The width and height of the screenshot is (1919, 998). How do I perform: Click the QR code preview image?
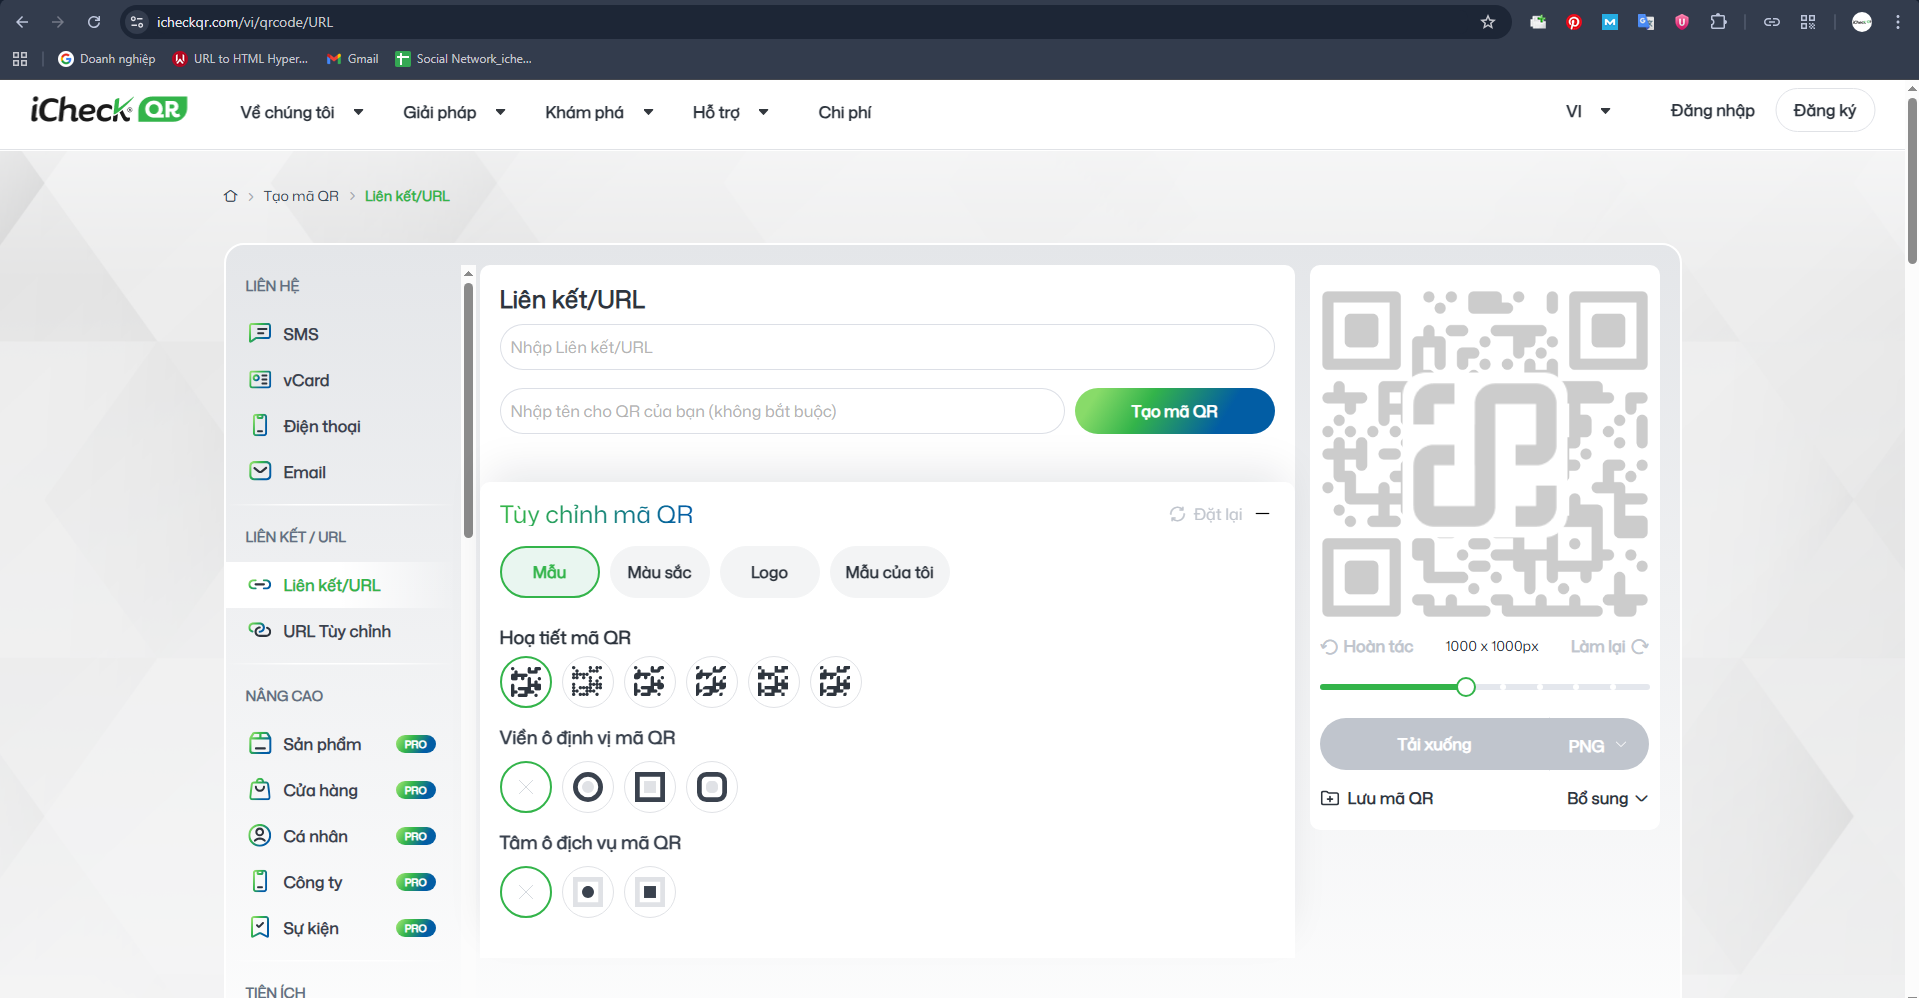[x=1485, y=453]
